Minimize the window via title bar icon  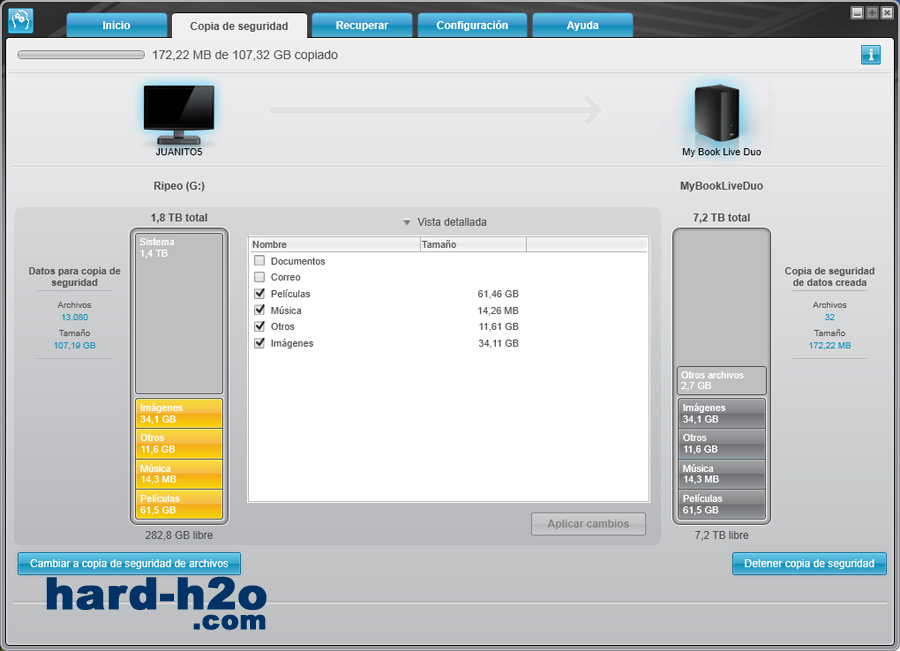(857, 13)
